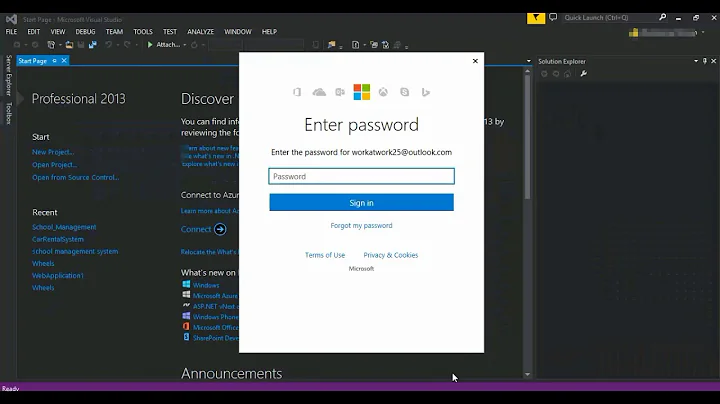The height and width of the screenshot is (404, 720).
Task: Open recent project School_Management
Action: click(x=64, y=227)
